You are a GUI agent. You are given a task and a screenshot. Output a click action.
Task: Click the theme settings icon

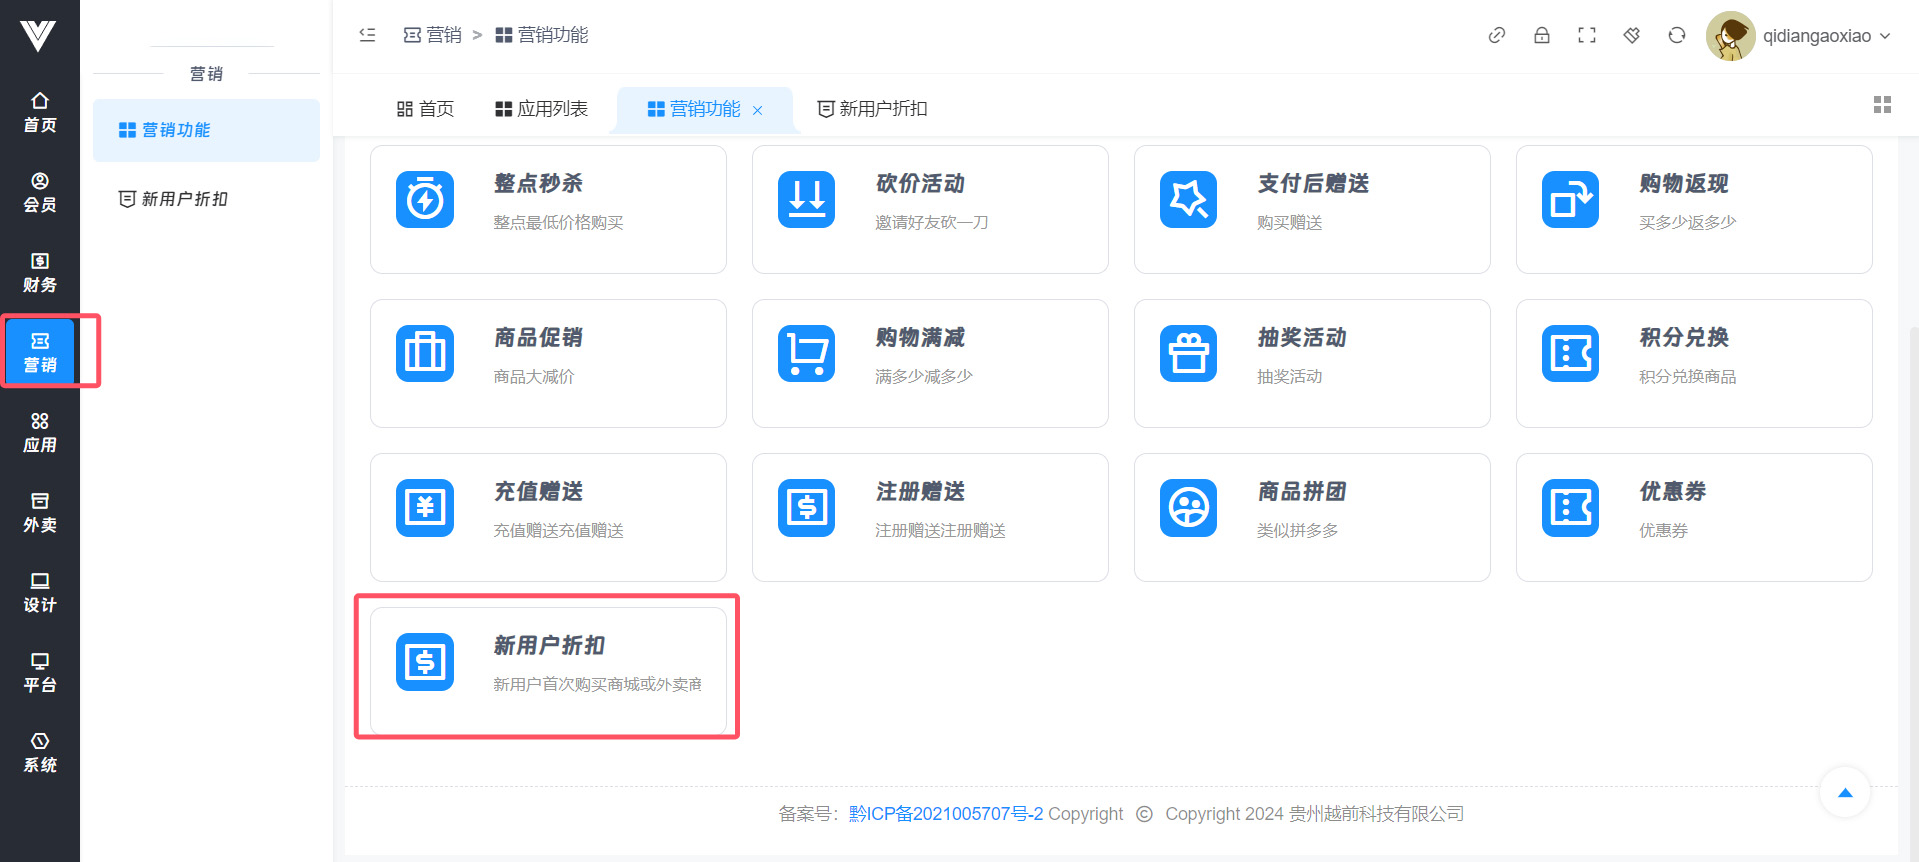click(1631, 36)
